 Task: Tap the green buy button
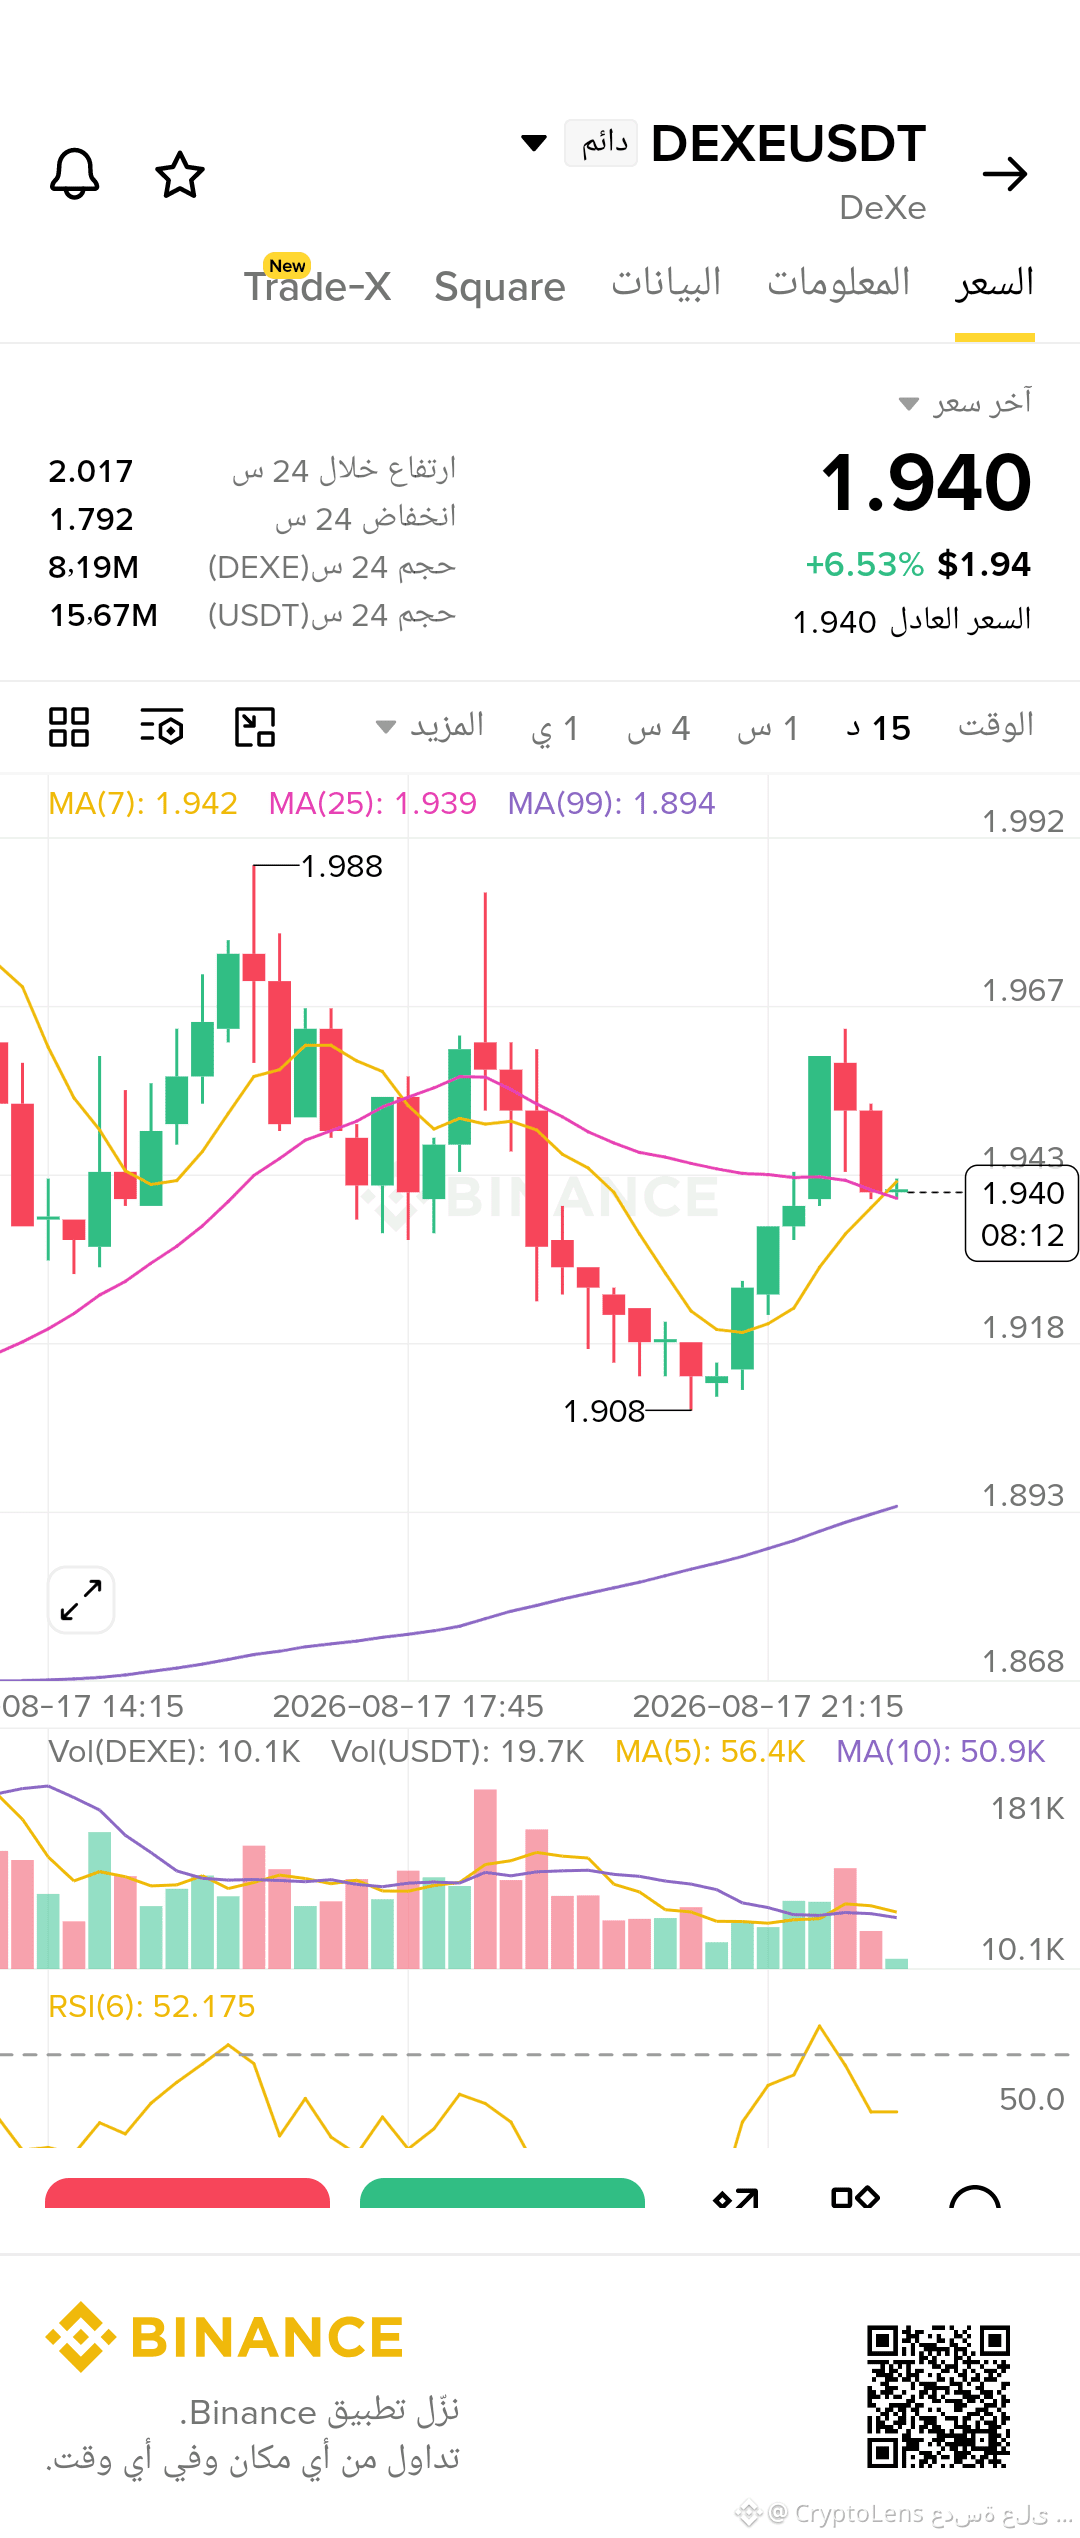[x=502, y=2192]
